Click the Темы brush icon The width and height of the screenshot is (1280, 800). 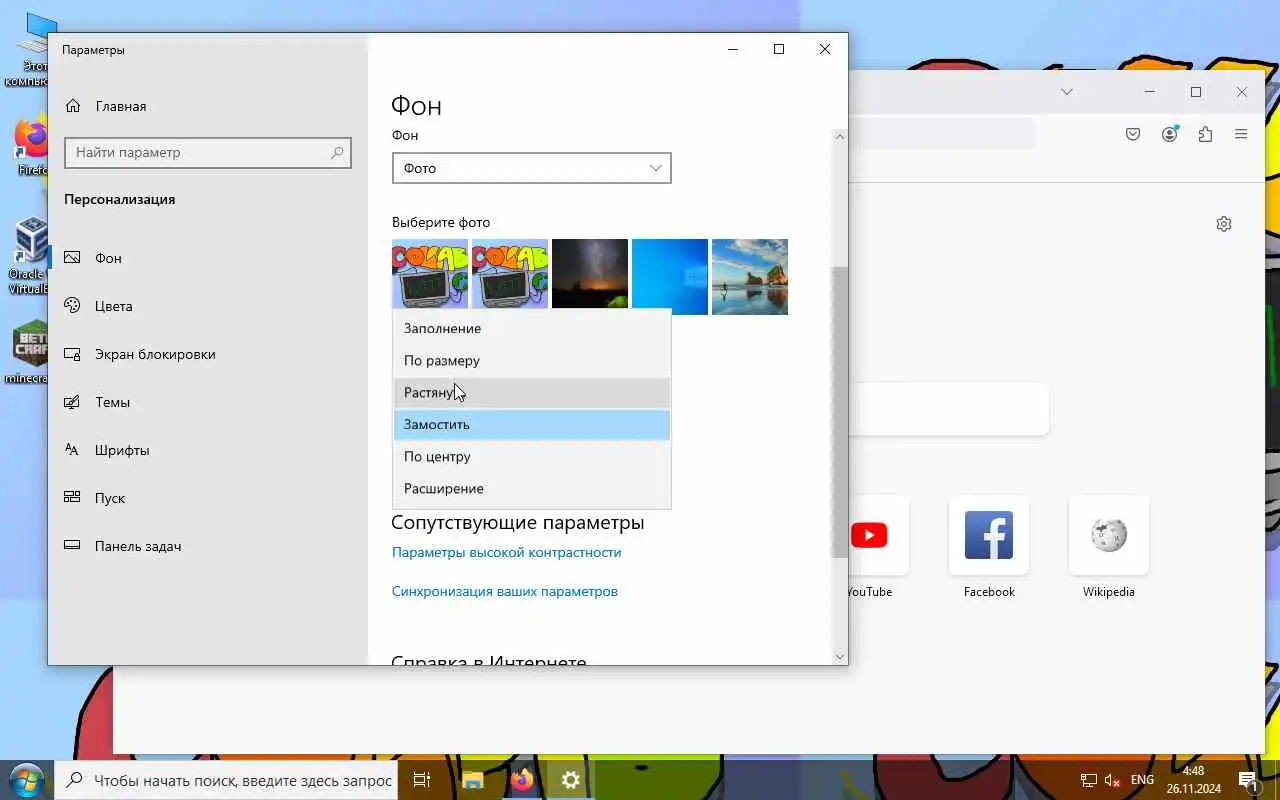click(72, 402)
